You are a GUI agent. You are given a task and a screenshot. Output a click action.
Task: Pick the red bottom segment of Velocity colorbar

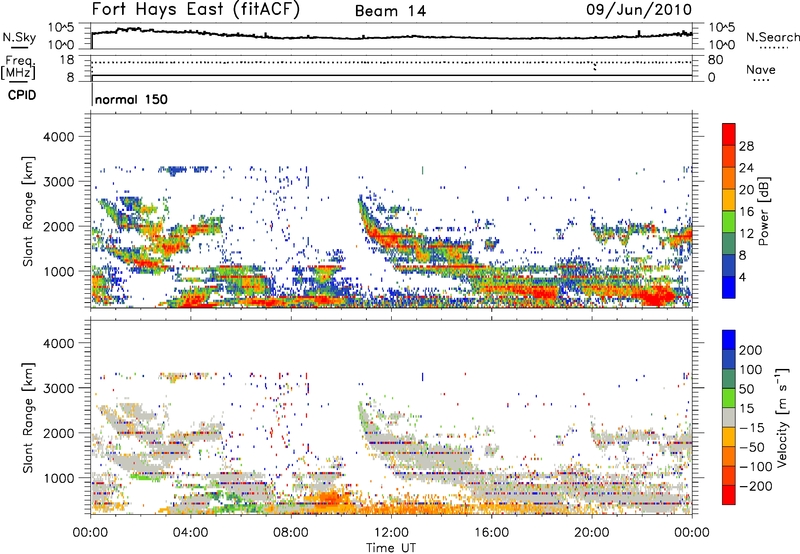tap(729, 495)
